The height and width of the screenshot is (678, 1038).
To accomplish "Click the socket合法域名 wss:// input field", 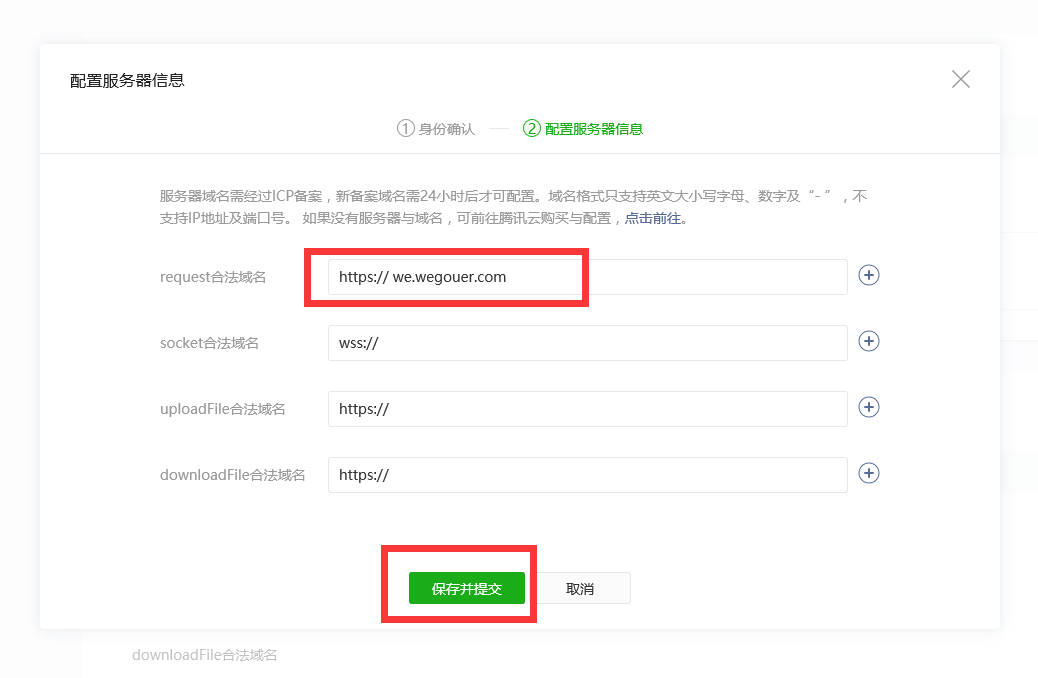I will click(587, 343).
